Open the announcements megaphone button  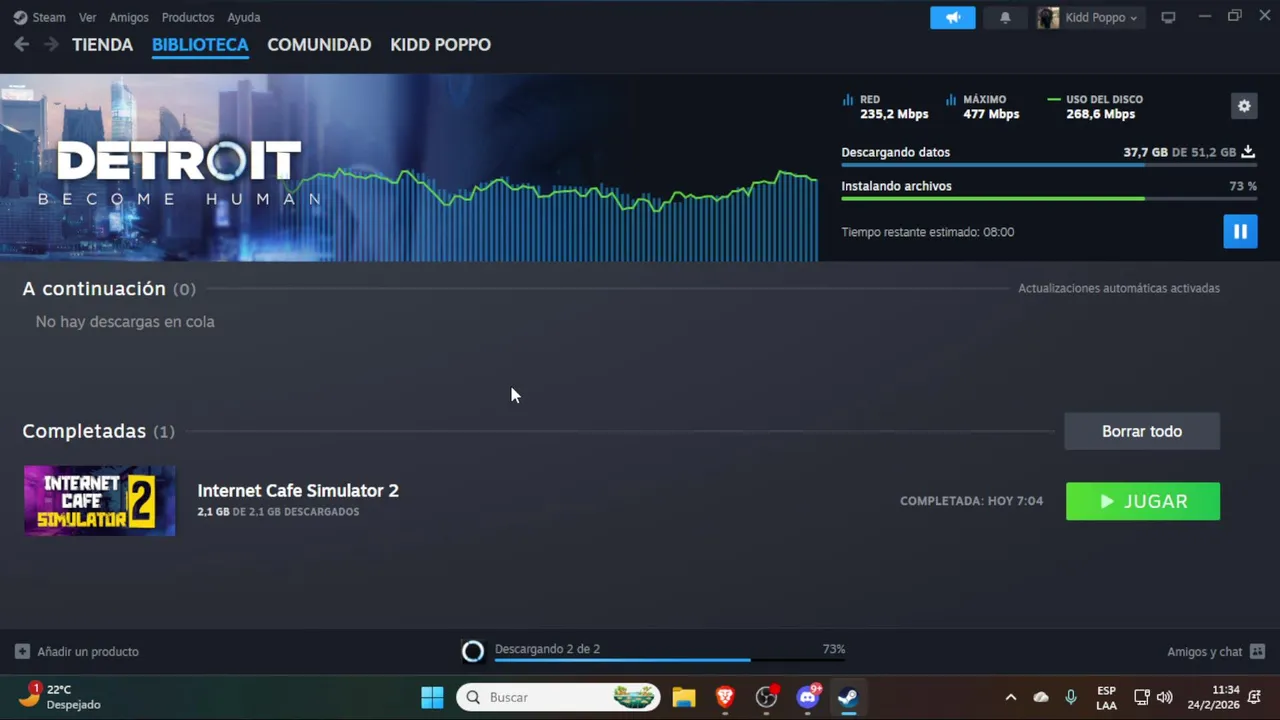pos(953,17)
